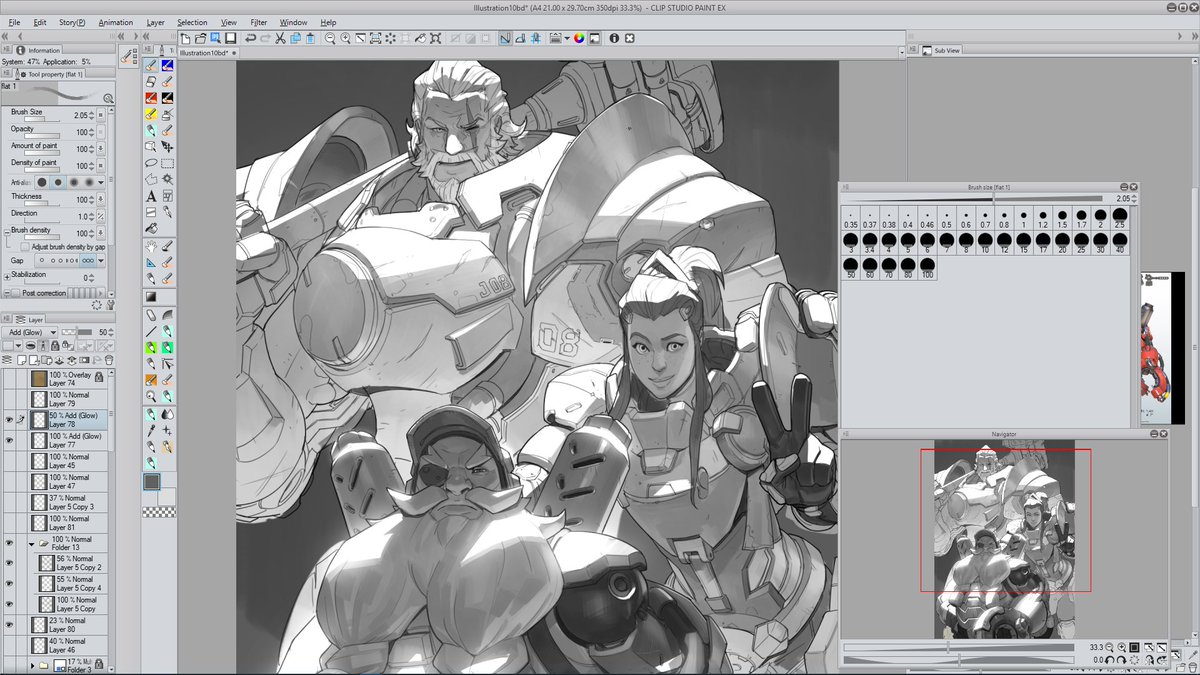Select the Gradient tool icon
This screenshot has width=1200, height=675.
tap(151, 296)
